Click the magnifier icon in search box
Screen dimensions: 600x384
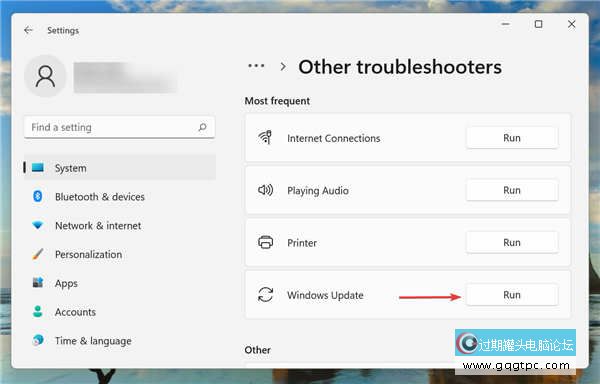202,127
